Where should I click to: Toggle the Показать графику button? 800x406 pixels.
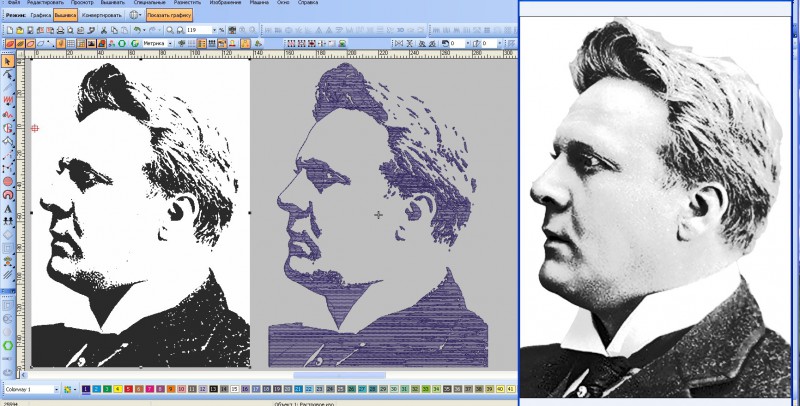169,15
